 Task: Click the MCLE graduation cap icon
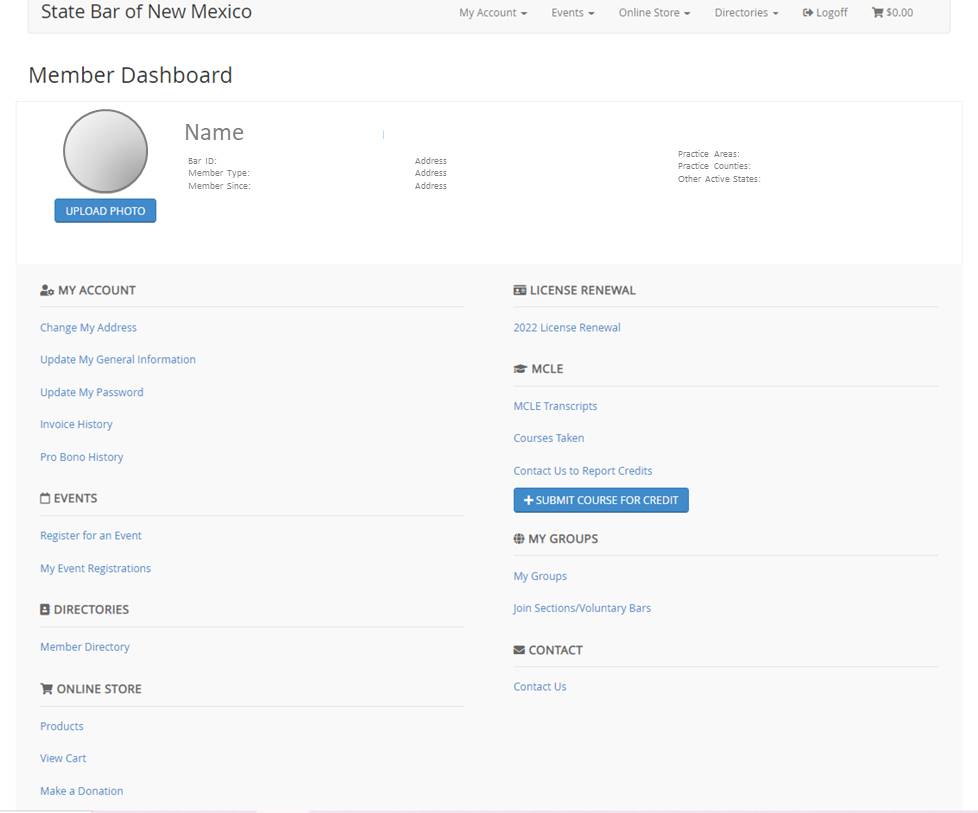pyautogui.click(x=520, y=369)
